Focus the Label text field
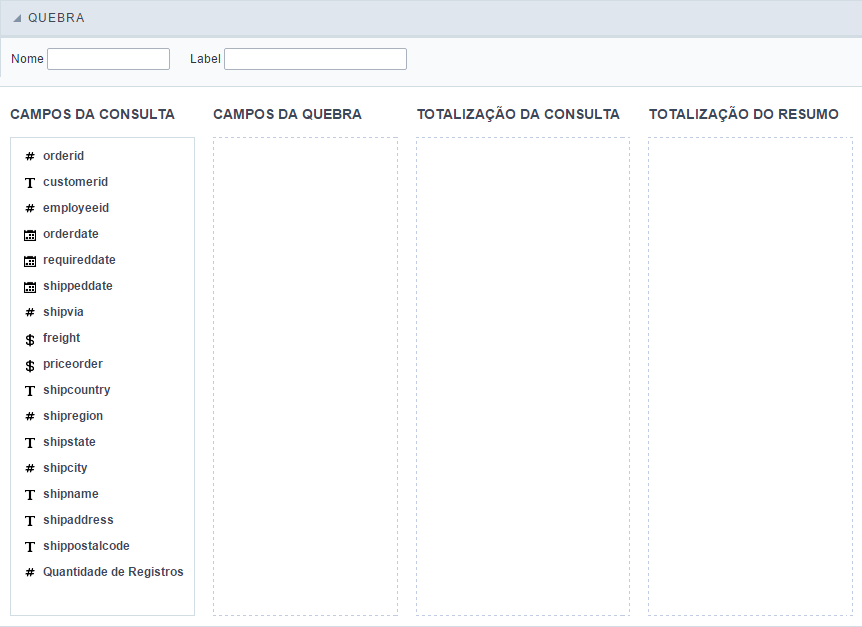Viewport: 862px width, 627px height. (316, 59)
